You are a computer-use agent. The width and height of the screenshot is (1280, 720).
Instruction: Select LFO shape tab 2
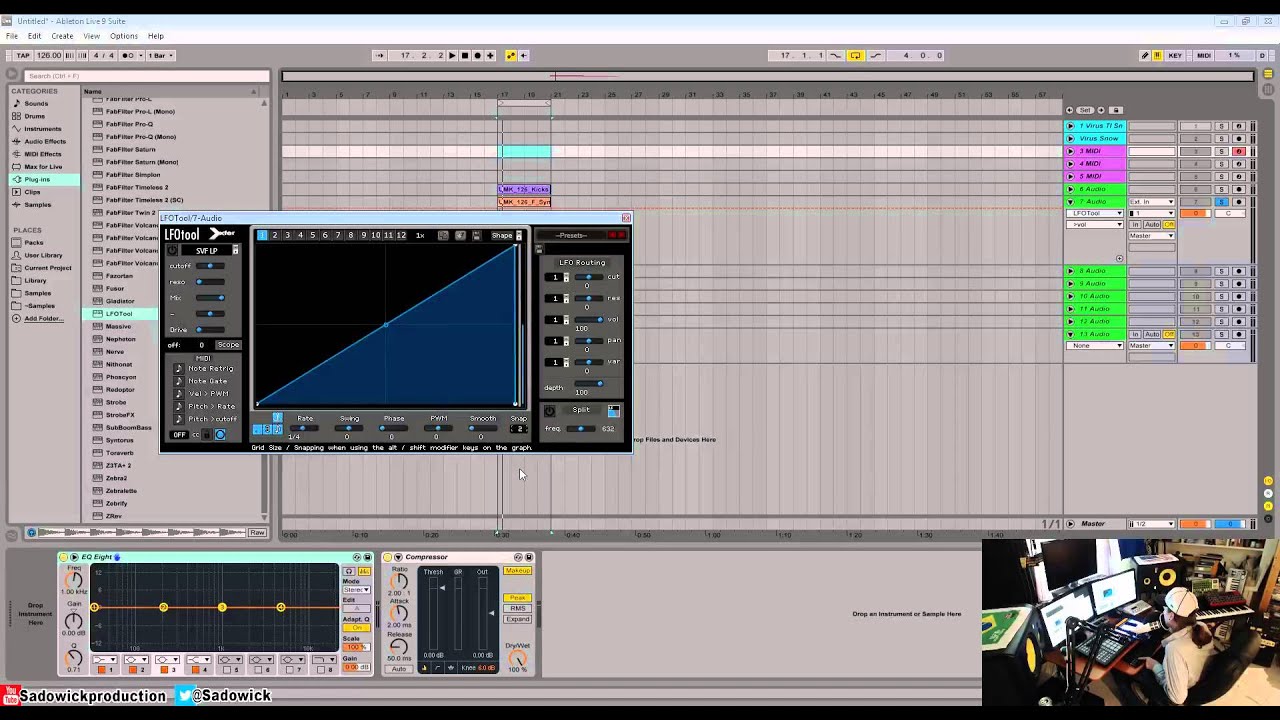pyautogui.click(x=275, y=236)
